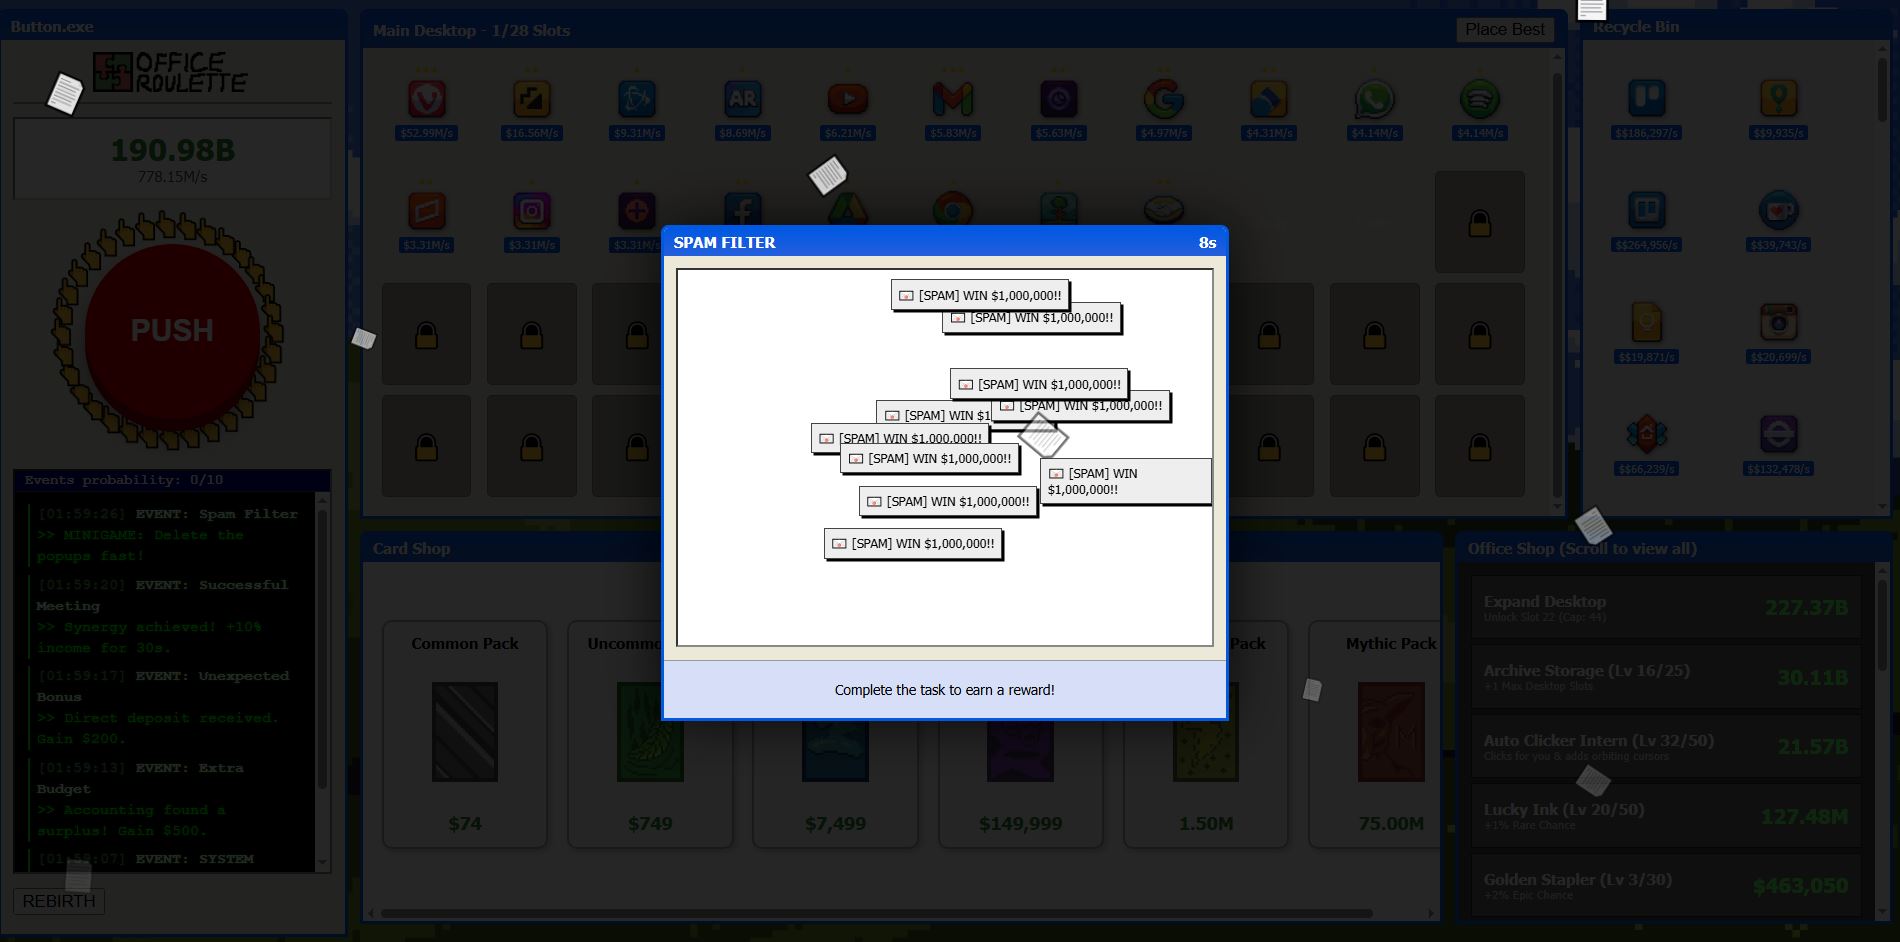Select the Recycle Bin app earning $9,935/s
Image resolution: width=1900 pixels, height=942 pixels.
(x=1779, y=99)
